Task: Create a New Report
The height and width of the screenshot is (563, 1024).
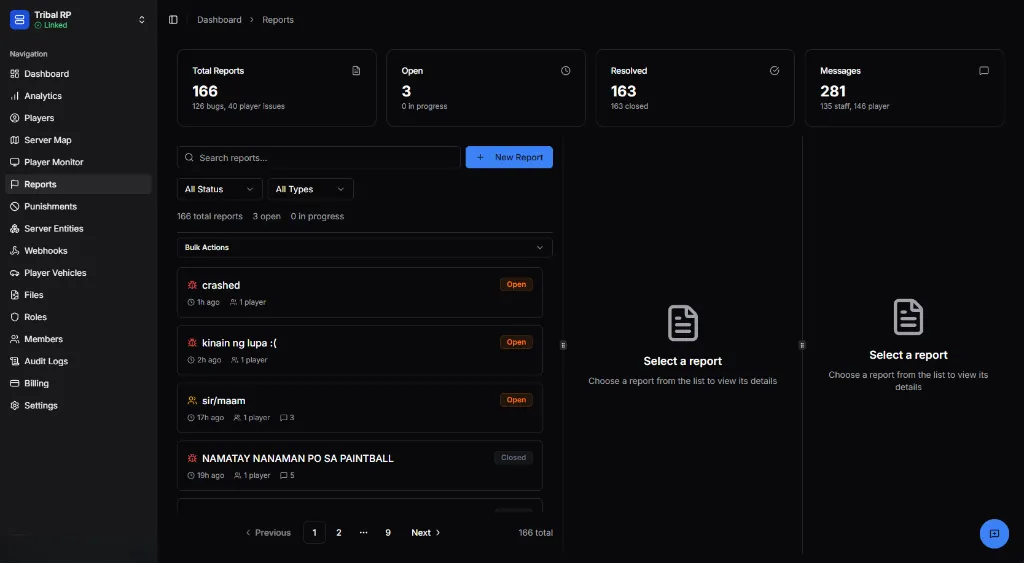Action: pos(509,157)
